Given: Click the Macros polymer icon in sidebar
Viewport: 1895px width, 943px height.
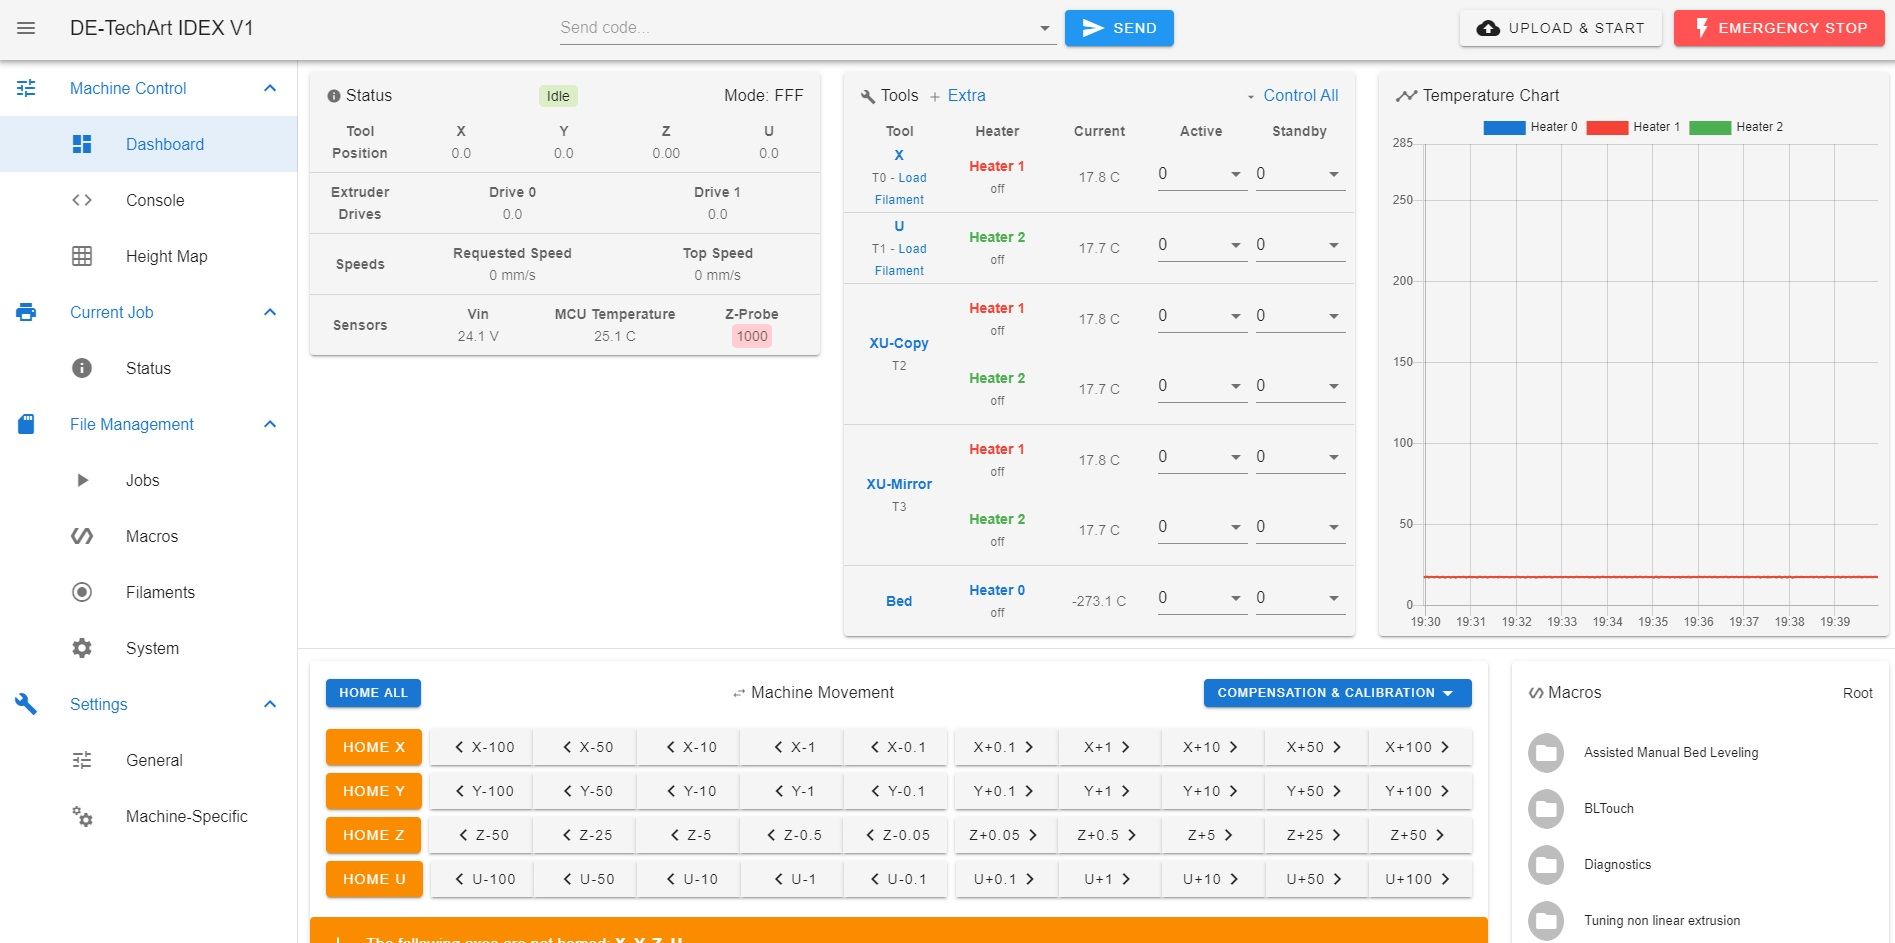Looking at the screenshot, I should pos(82,536).
